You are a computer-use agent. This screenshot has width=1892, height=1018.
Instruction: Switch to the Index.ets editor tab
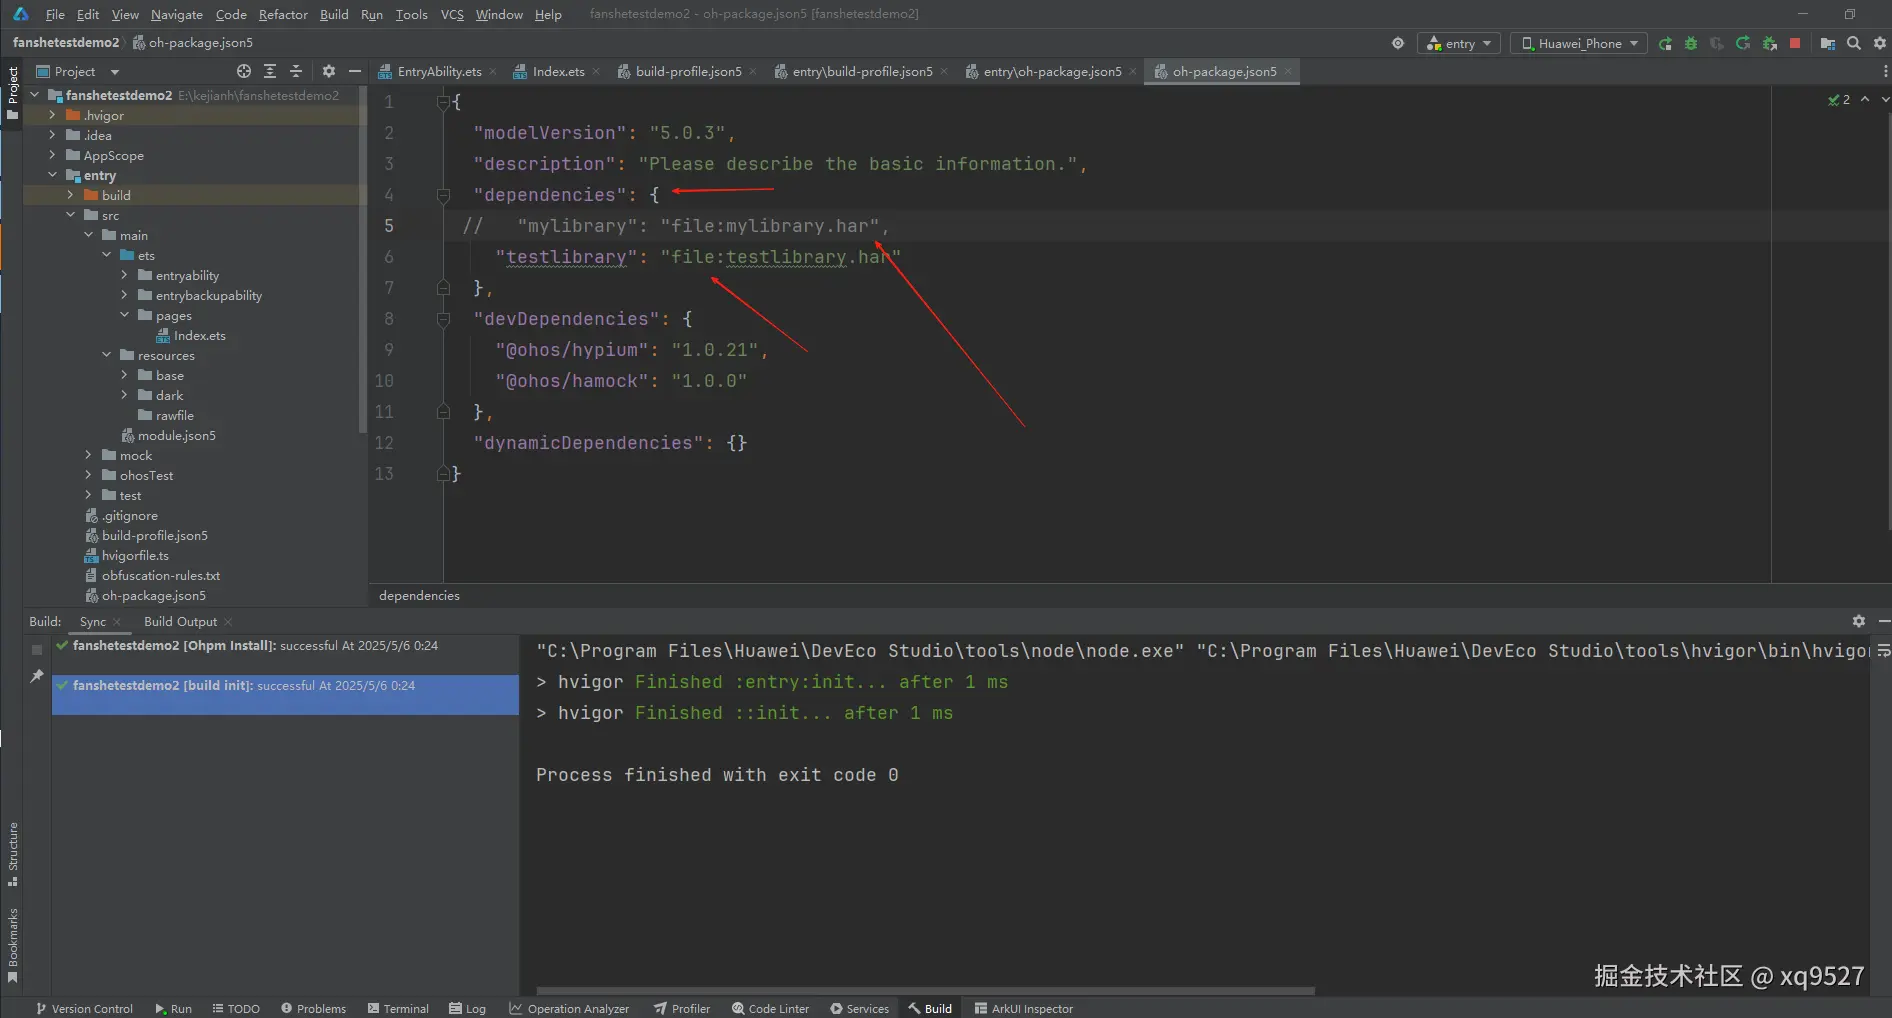pos(557,72)
